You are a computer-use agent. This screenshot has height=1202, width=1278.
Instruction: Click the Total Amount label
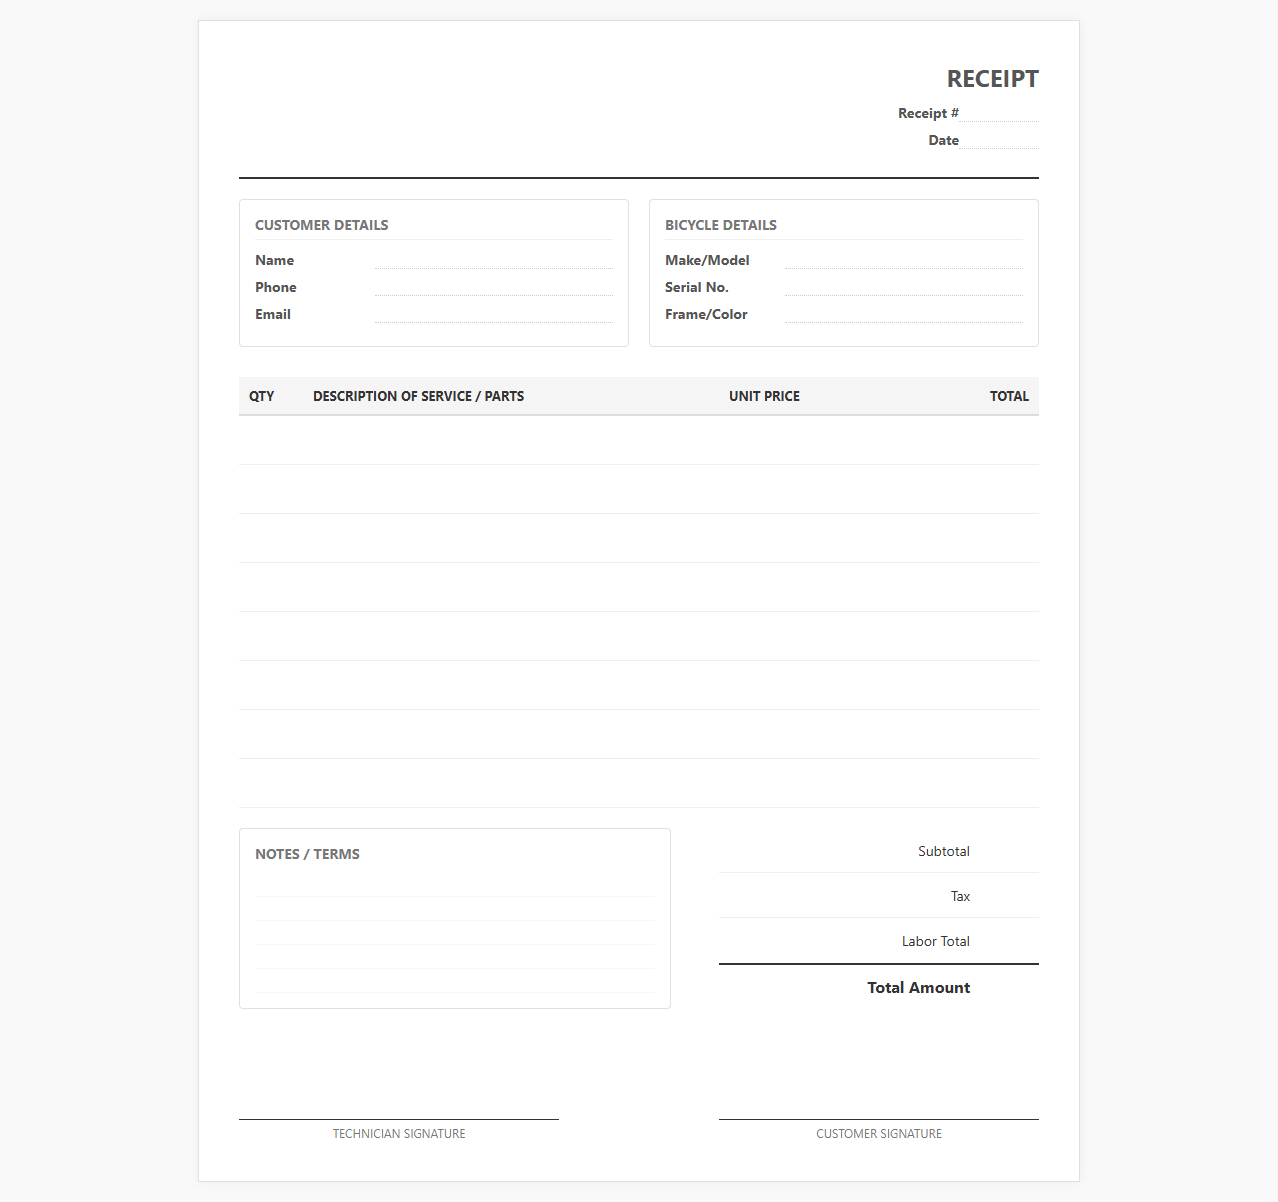[919, 987]
